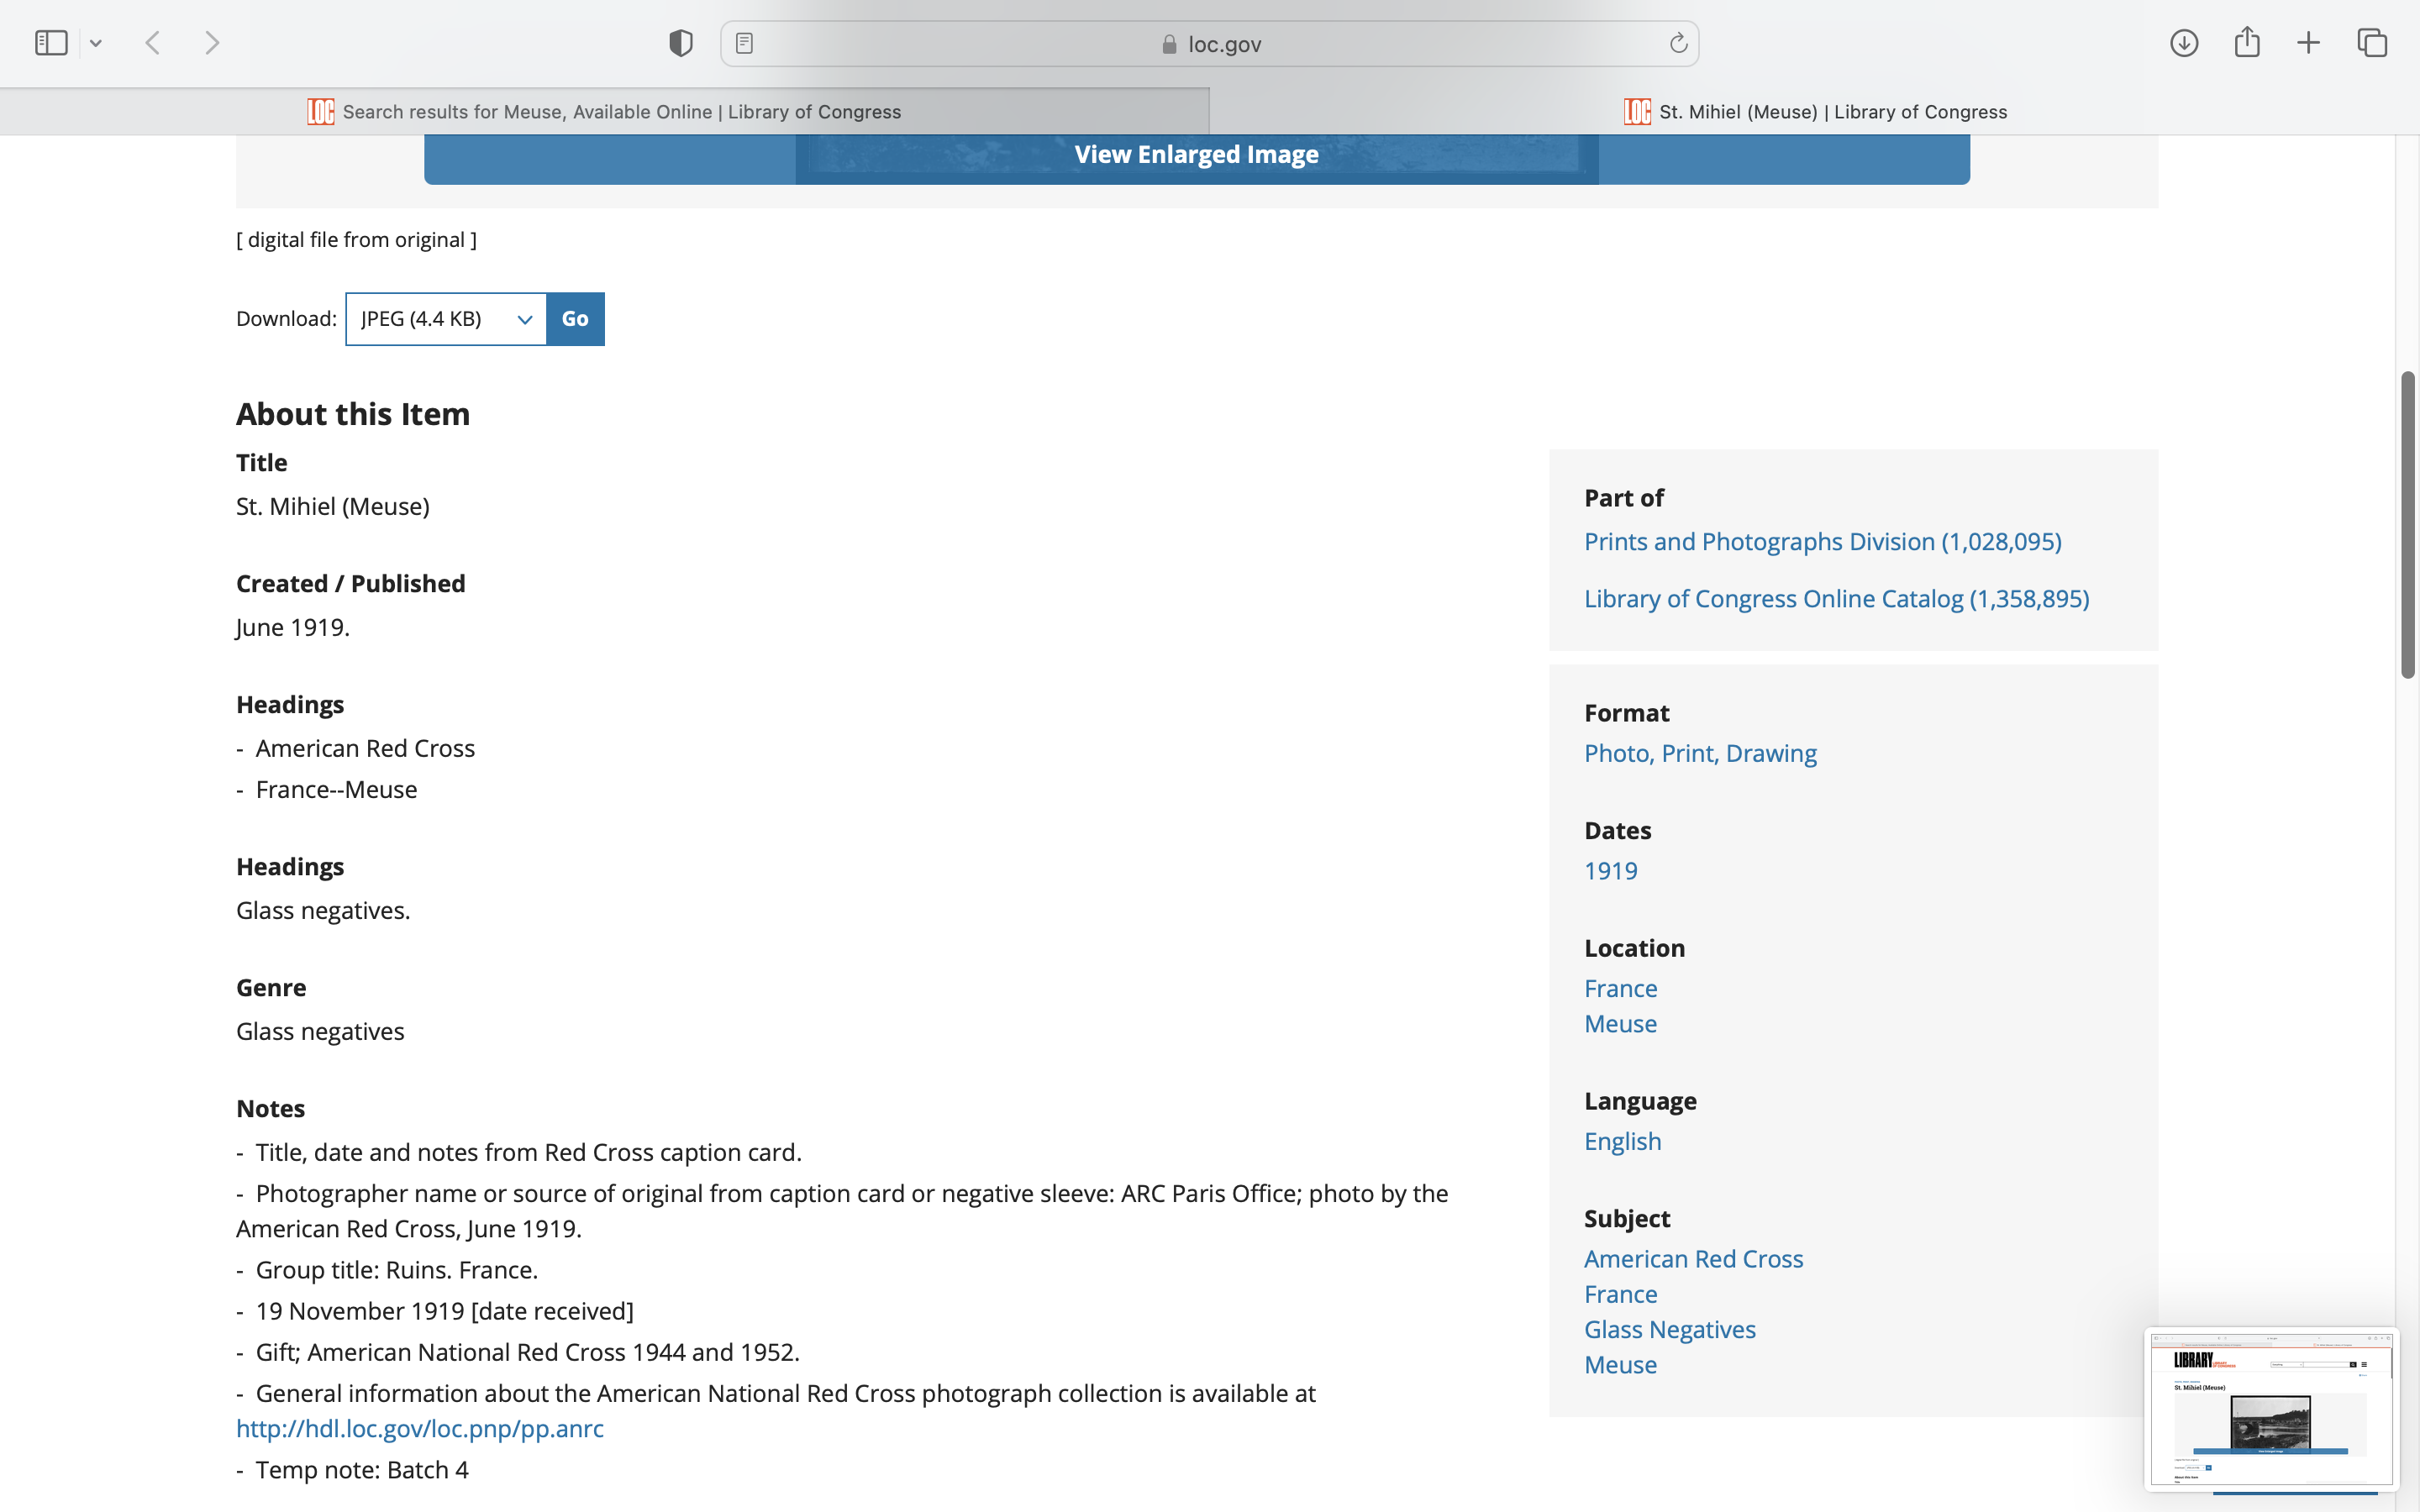
Task: Click the back navigation arrow
Action: [x=153, y=43]
